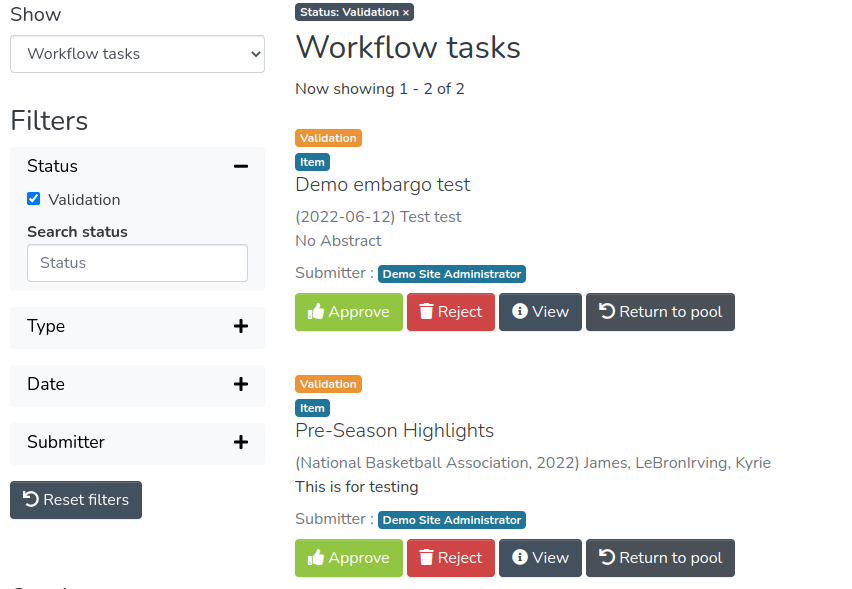Click the Reset filters button

click(76, 500)
